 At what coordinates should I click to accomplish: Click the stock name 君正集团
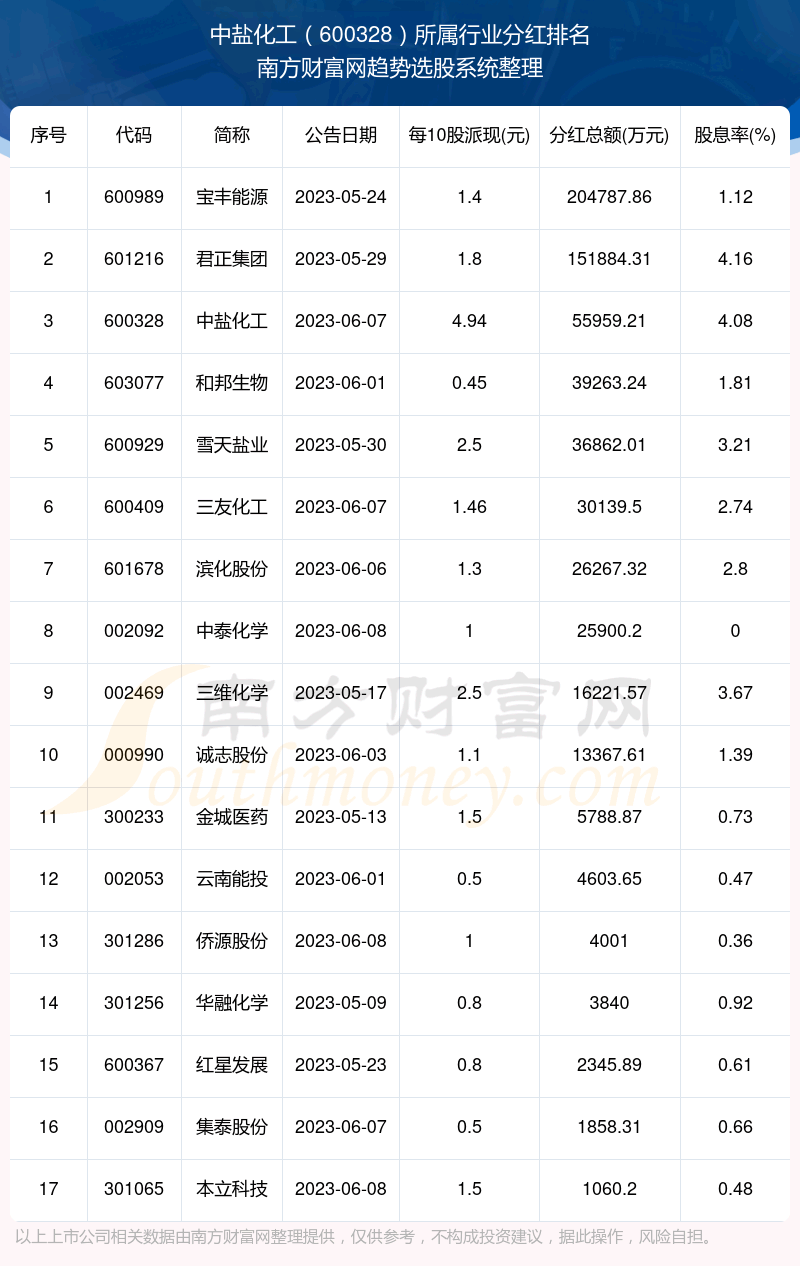(x=232, y=259)
